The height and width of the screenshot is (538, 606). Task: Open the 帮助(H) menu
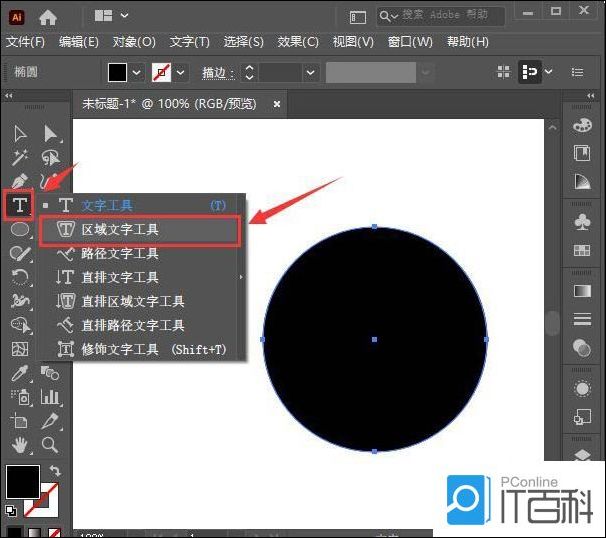point(468,41)
